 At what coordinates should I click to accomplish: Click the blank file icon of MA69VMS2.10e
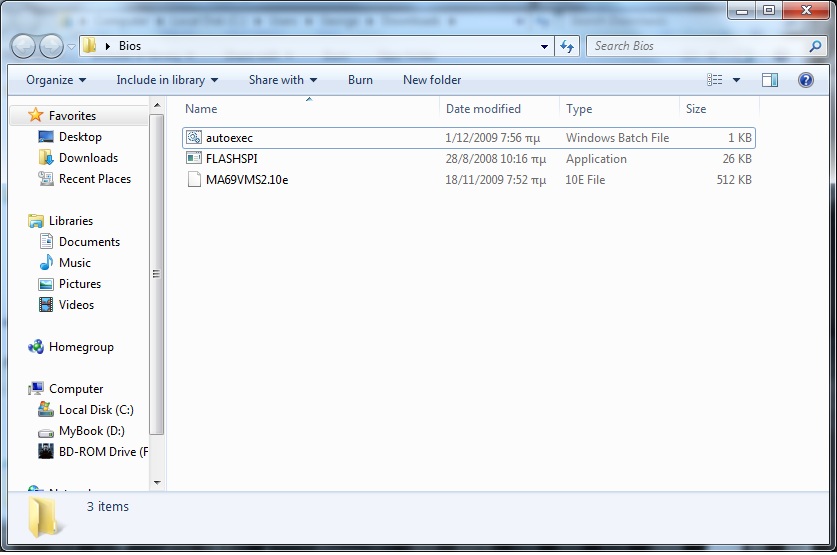194,179
